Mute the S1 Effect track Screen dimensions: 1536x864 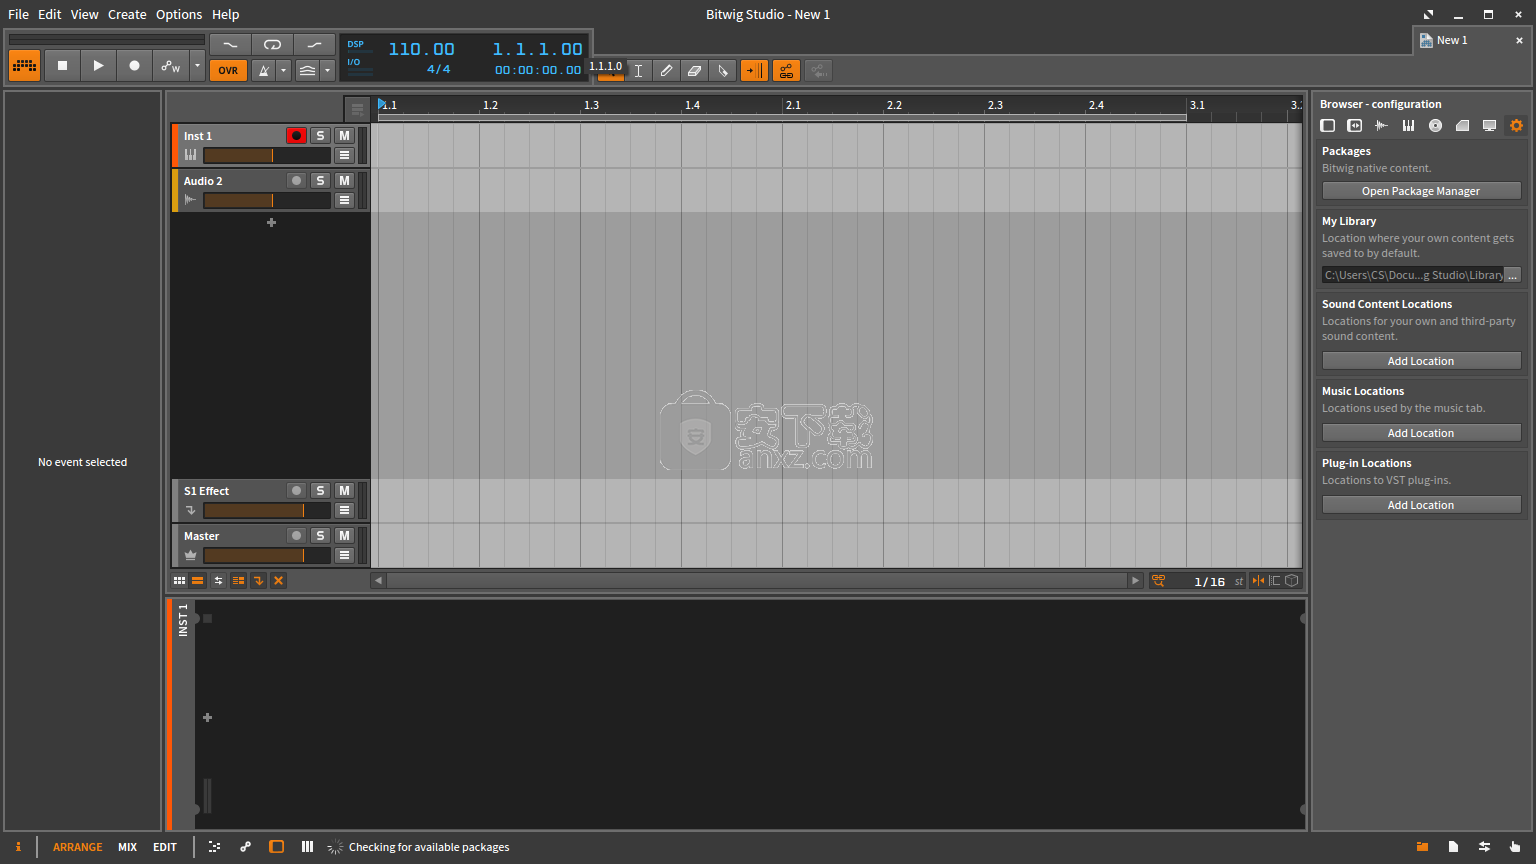click(344, 491)
